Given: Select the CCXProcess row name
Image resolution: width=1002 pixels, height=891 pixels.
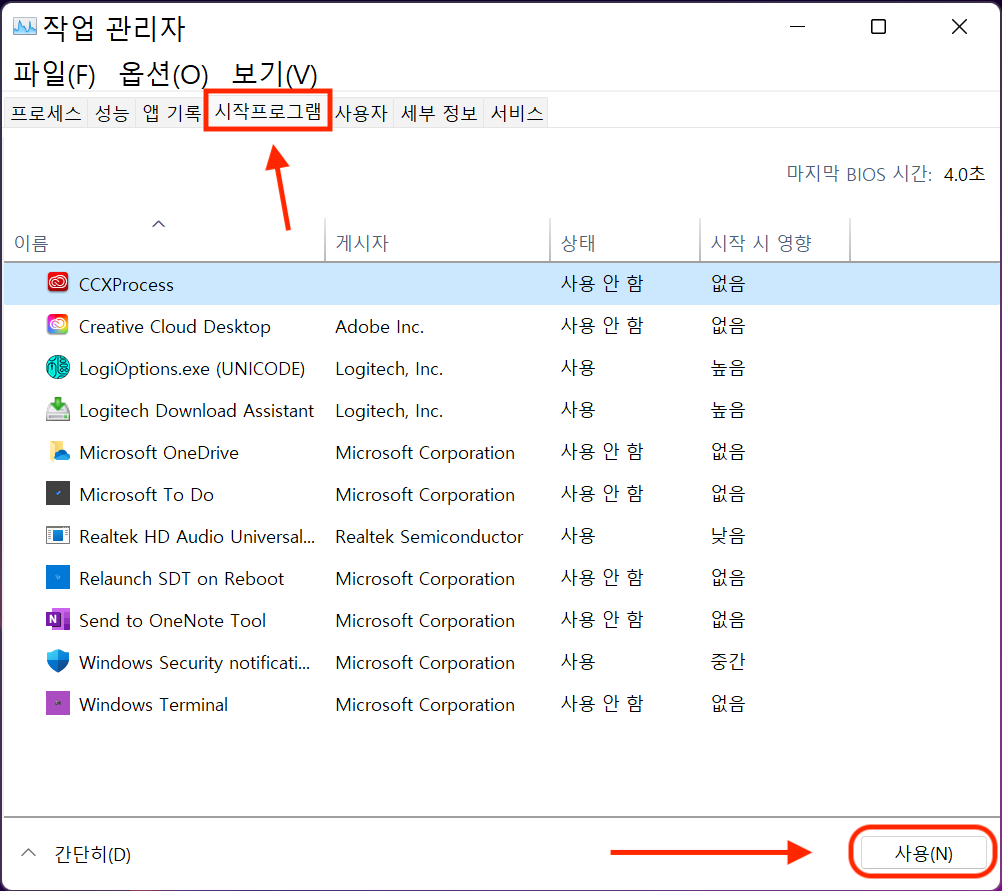Looking at the screenshot, I should click(126, 284).
